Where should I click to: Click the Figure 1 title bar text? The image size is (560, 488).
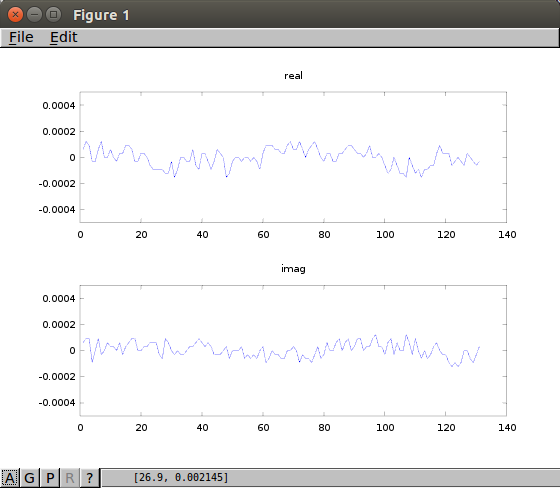coord(101,15)
